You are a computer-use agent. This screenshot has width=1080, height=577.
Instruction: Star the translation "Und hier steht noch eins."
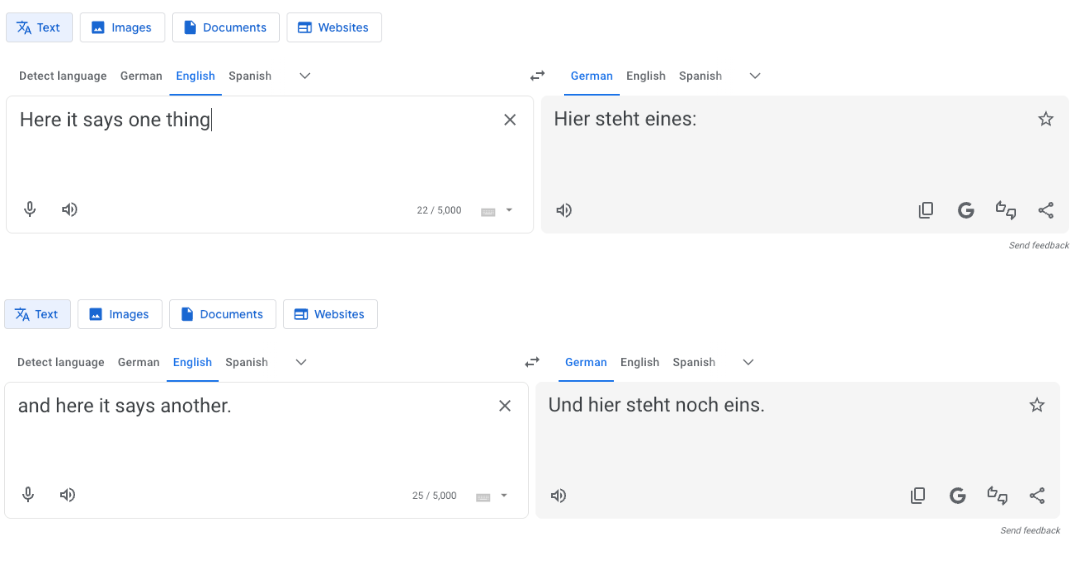[x=1037, y=405]
